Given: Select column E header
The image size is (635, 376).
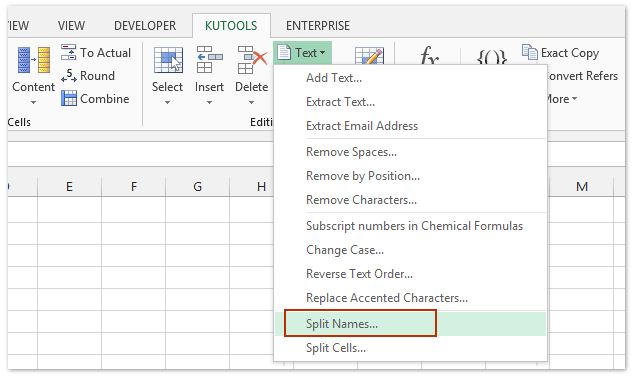Looking at the screenshot, I should (69, 186).
